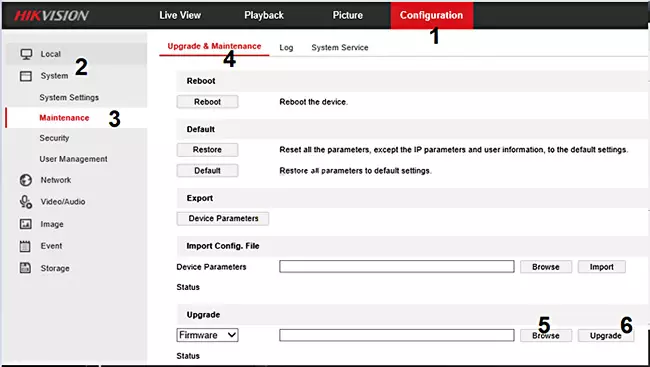Click the Import button
The height and width of the screenshot is (367, 650).
click(601, 267)
